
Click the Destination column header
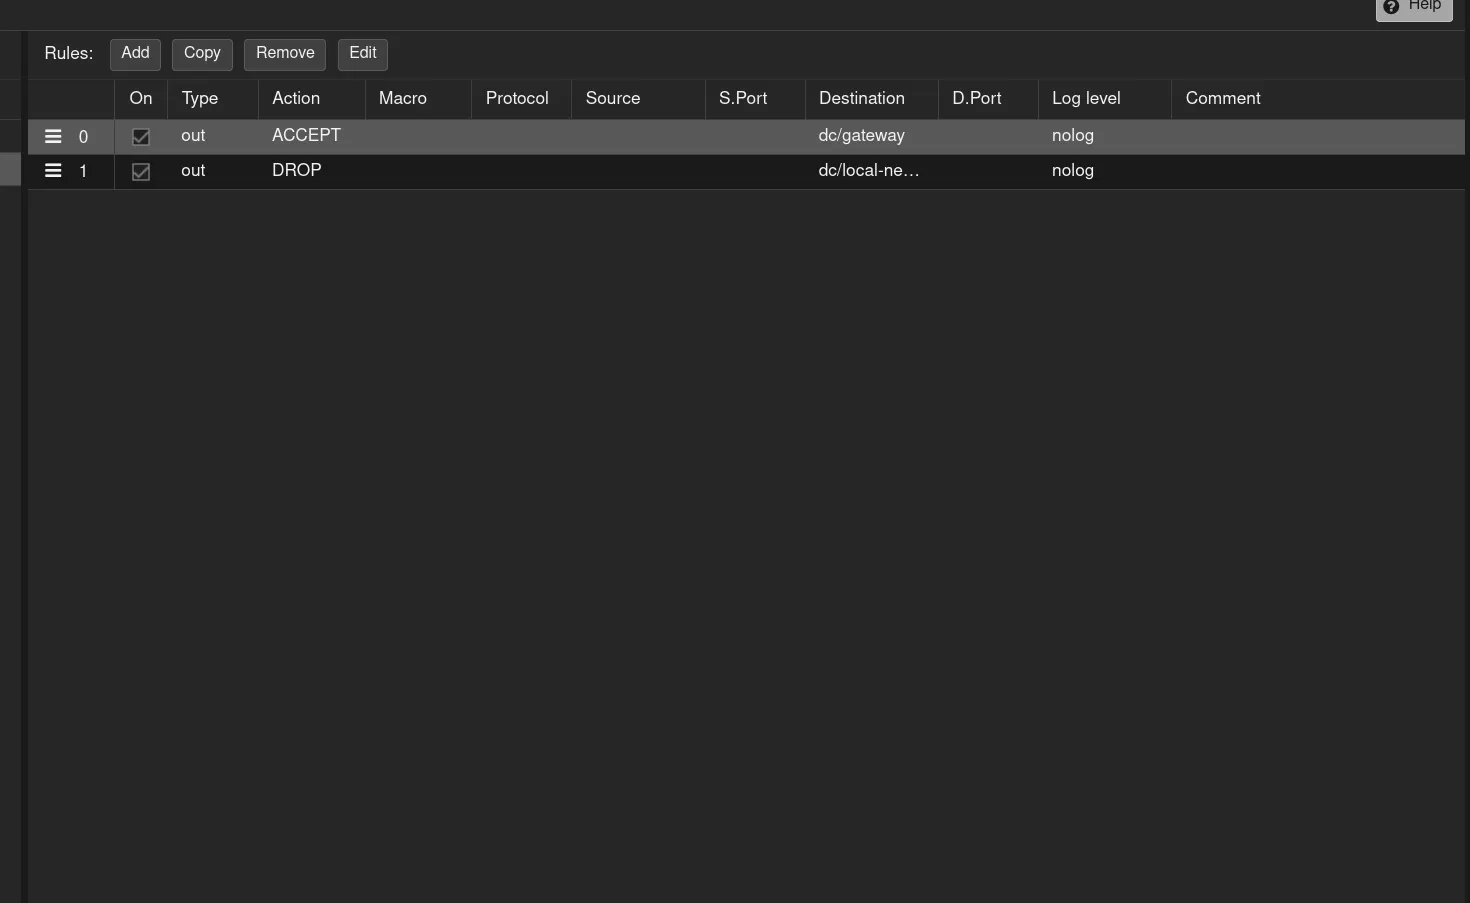[862, 99]
